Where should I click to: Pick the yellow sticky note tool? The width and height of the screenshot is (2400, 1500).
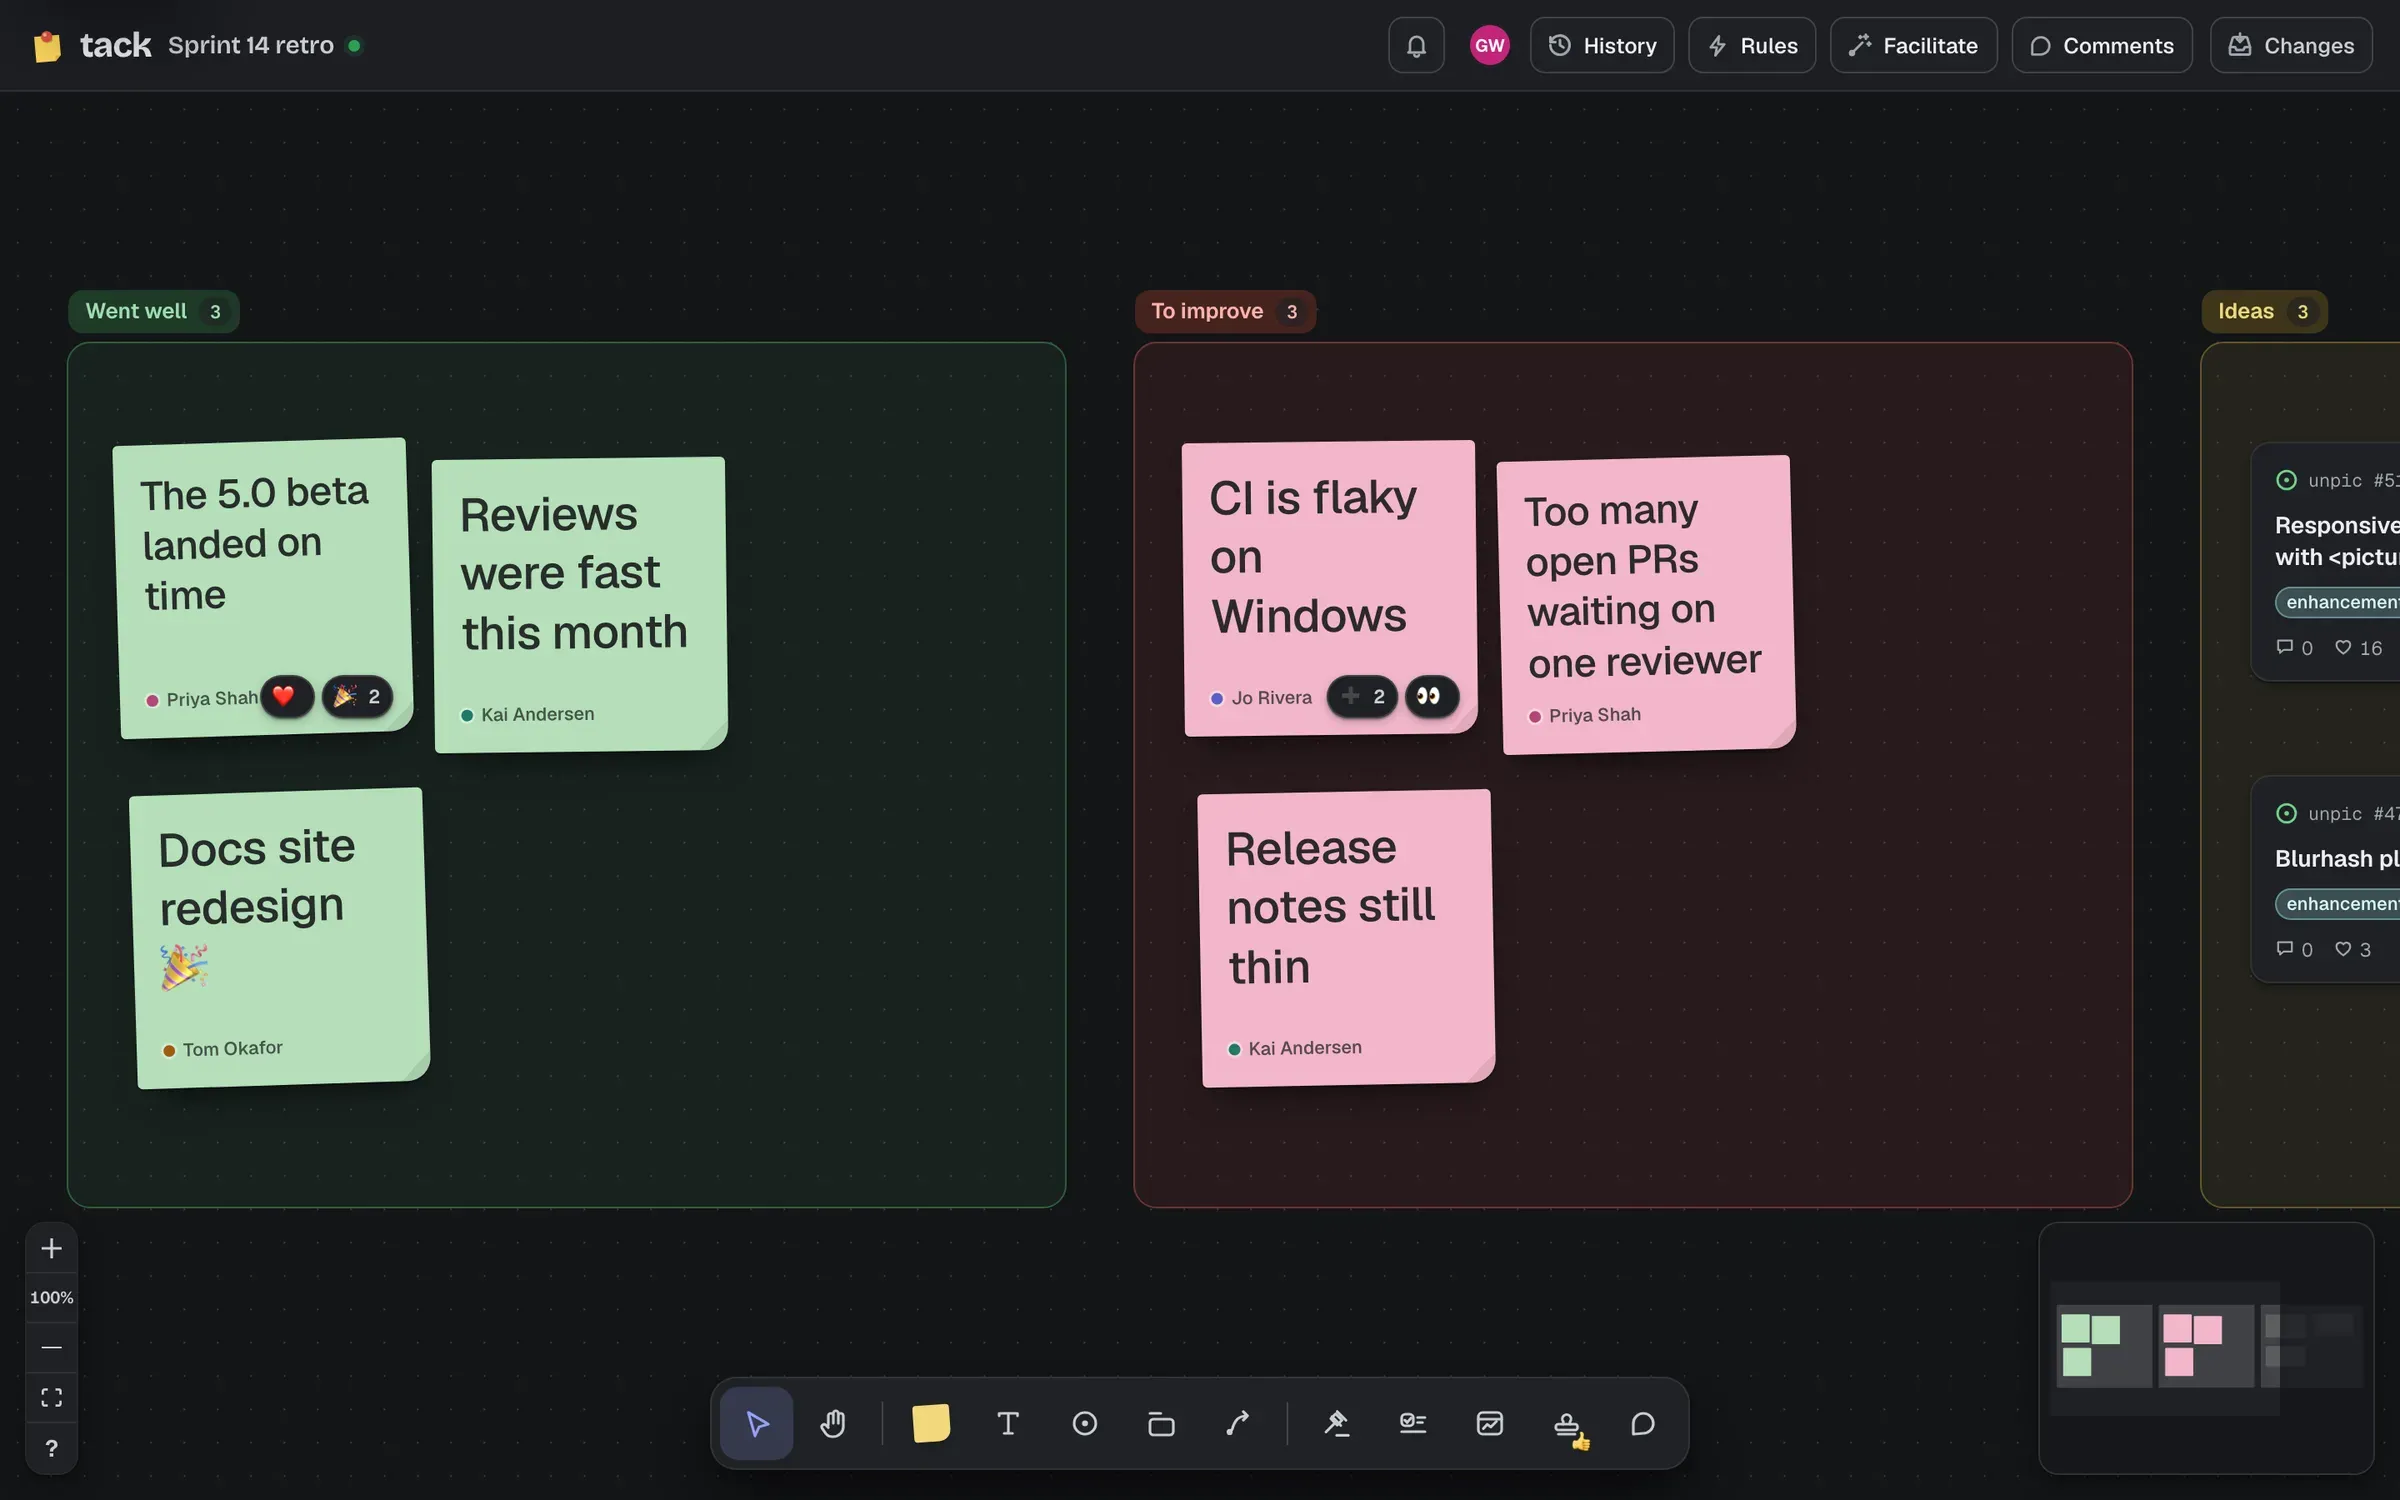tap(931, 1423)
